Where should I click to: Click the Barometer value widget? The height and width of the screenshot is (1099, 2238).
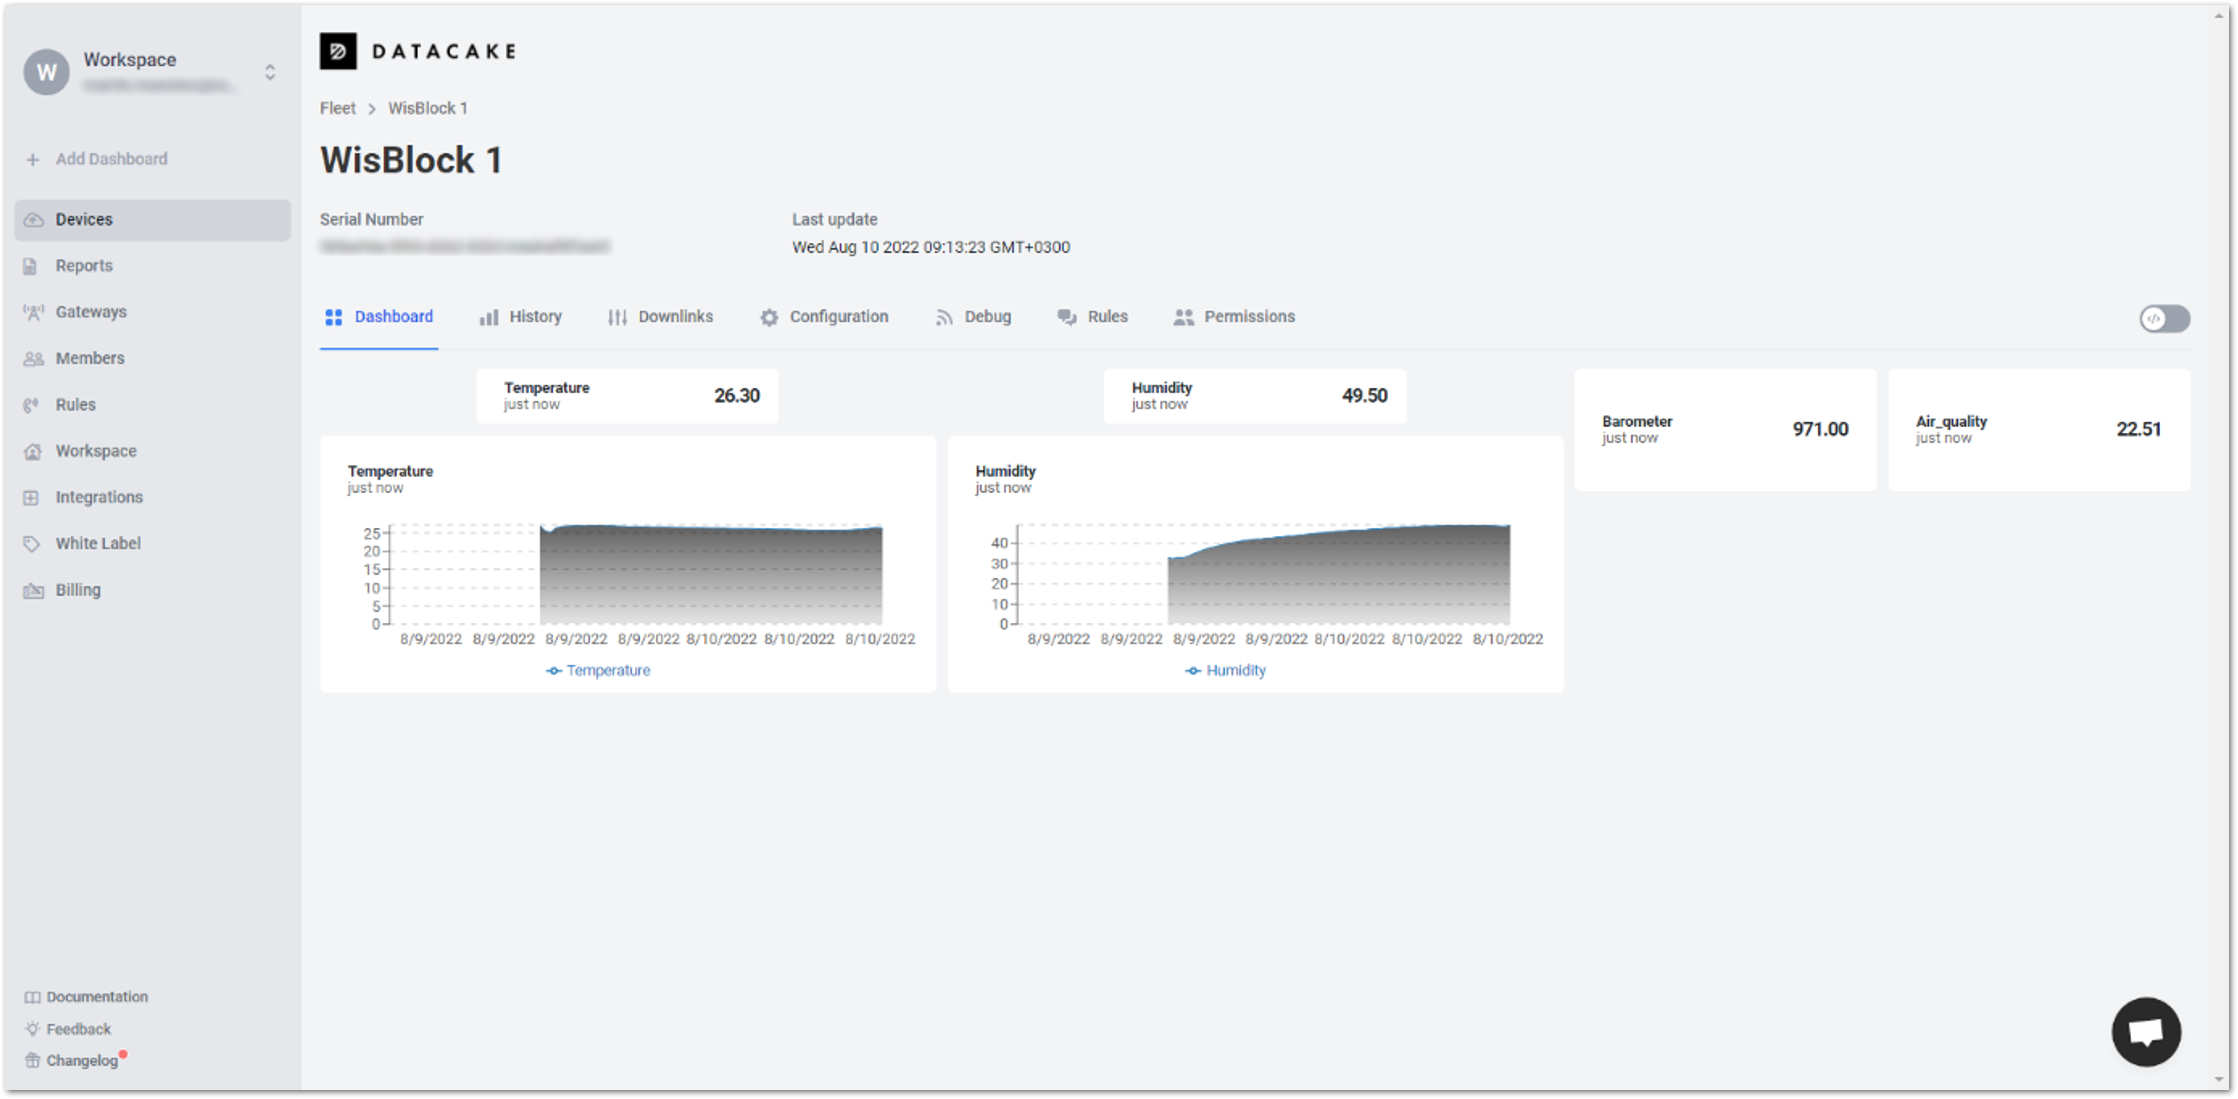1725,429
